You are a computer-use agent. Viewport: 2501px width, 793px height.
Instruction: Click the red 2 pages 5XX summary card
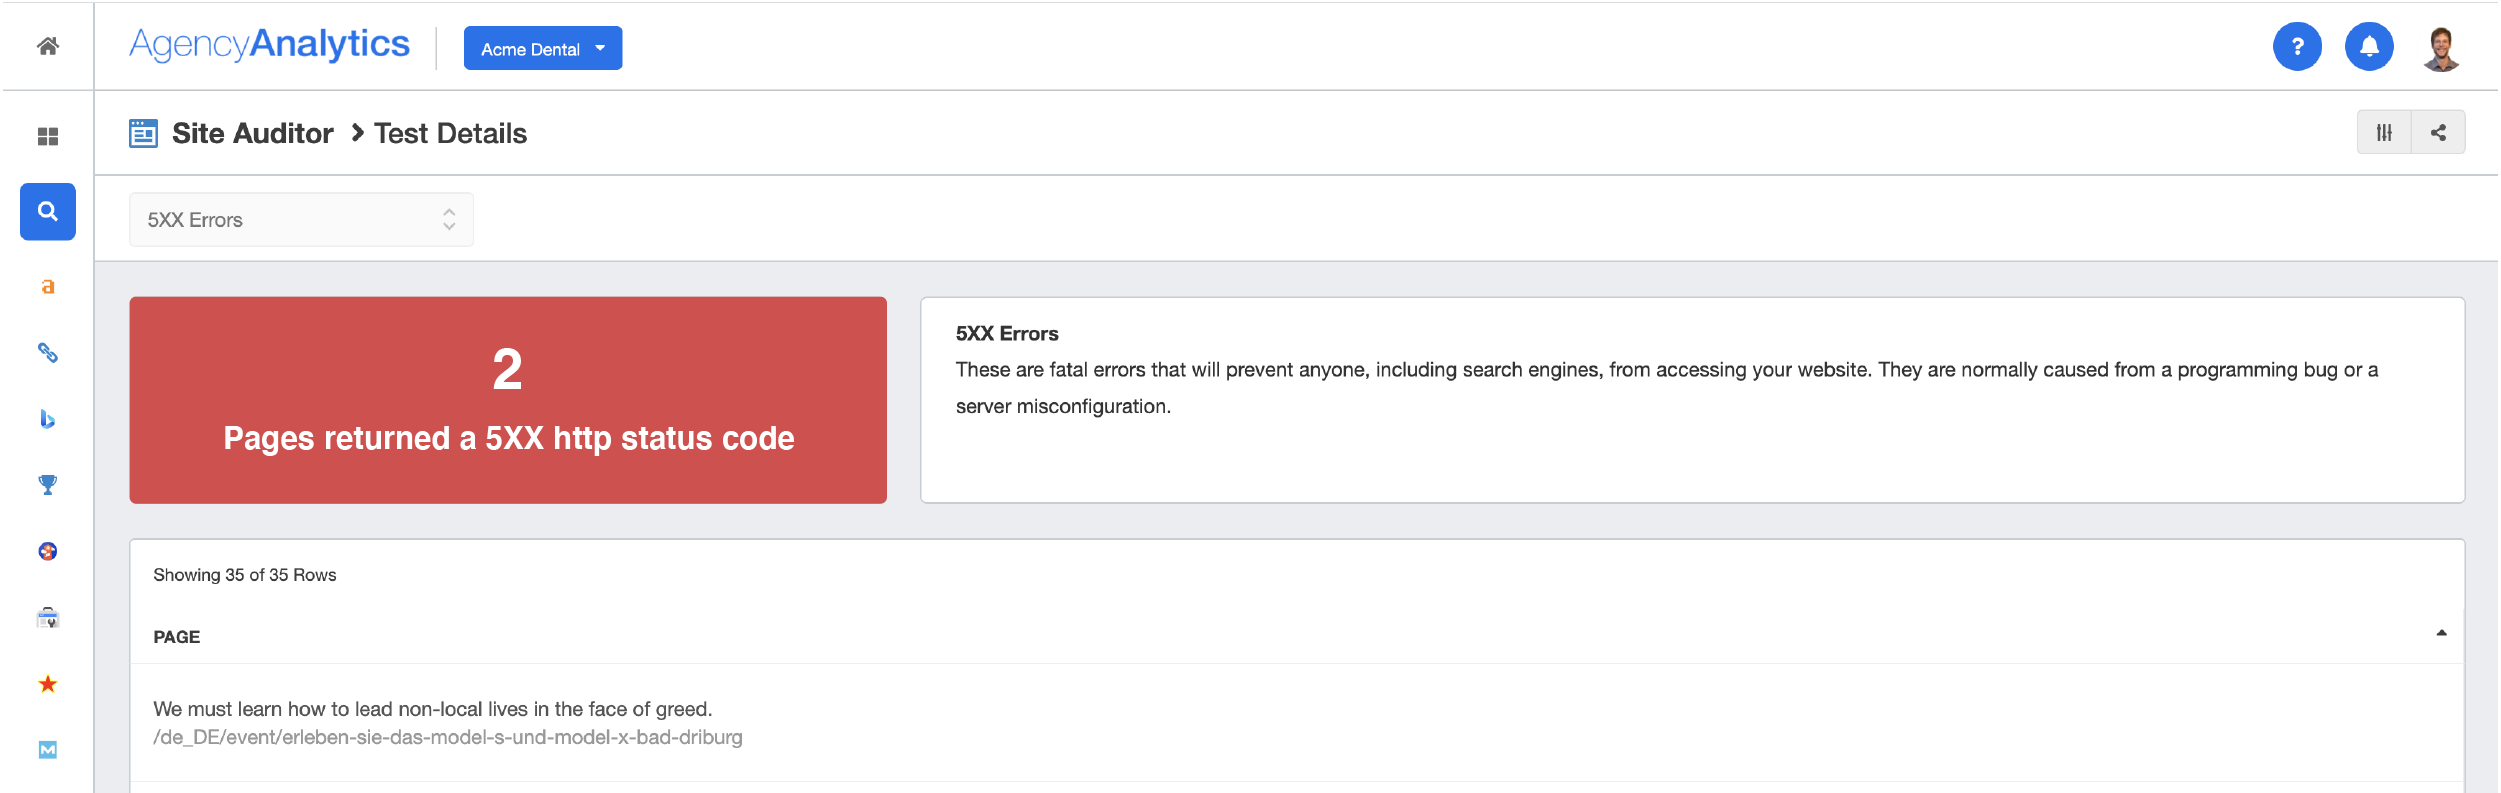click(x=508, y=400)
